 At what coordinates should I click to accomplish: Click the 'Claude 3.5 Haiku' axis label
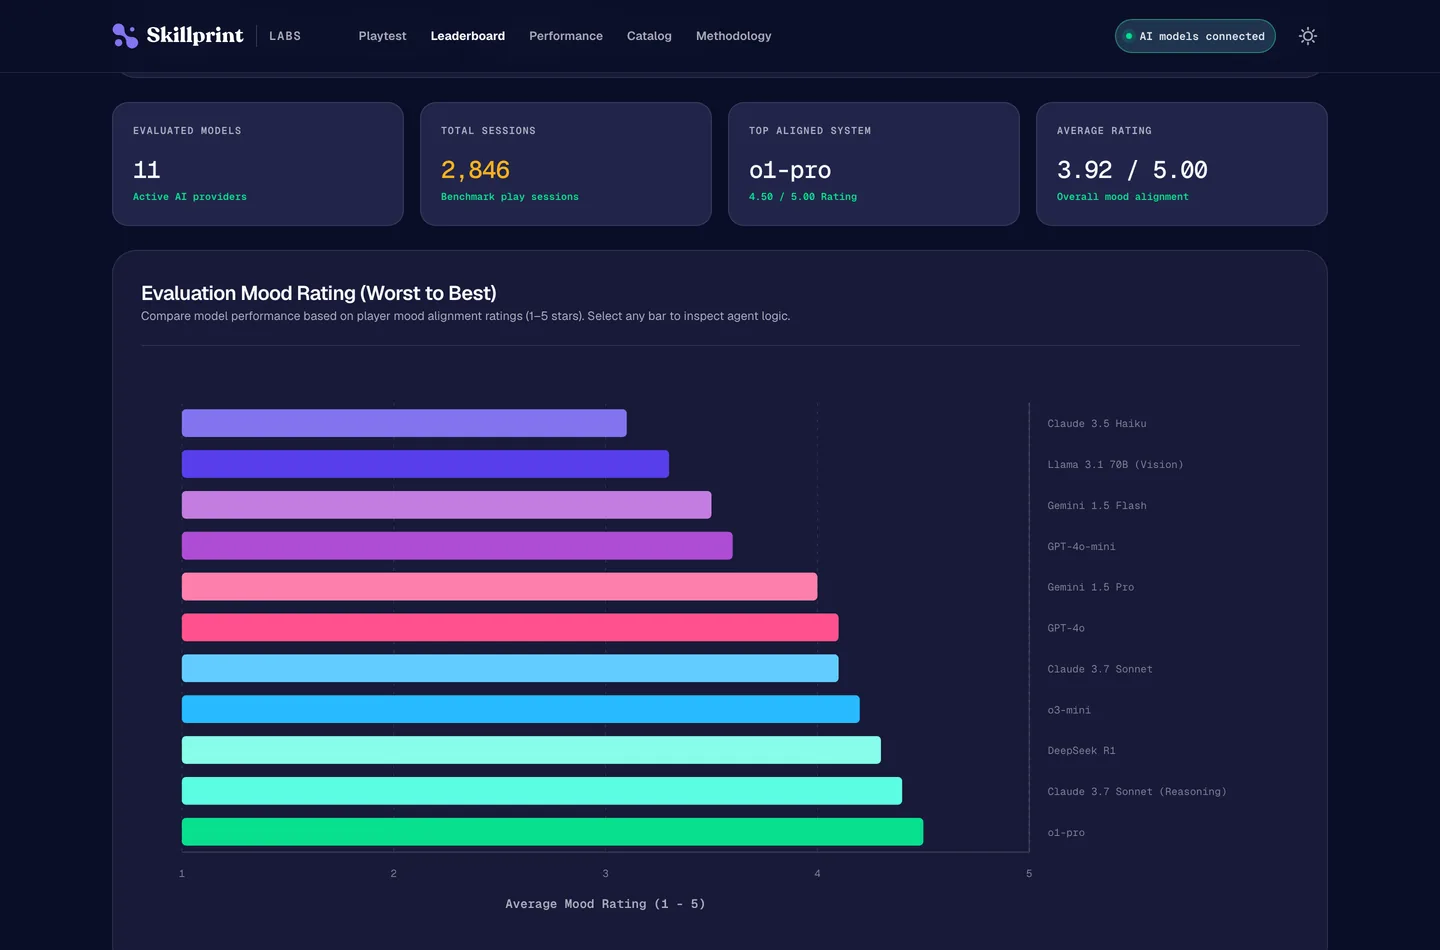coord(1097,424)
